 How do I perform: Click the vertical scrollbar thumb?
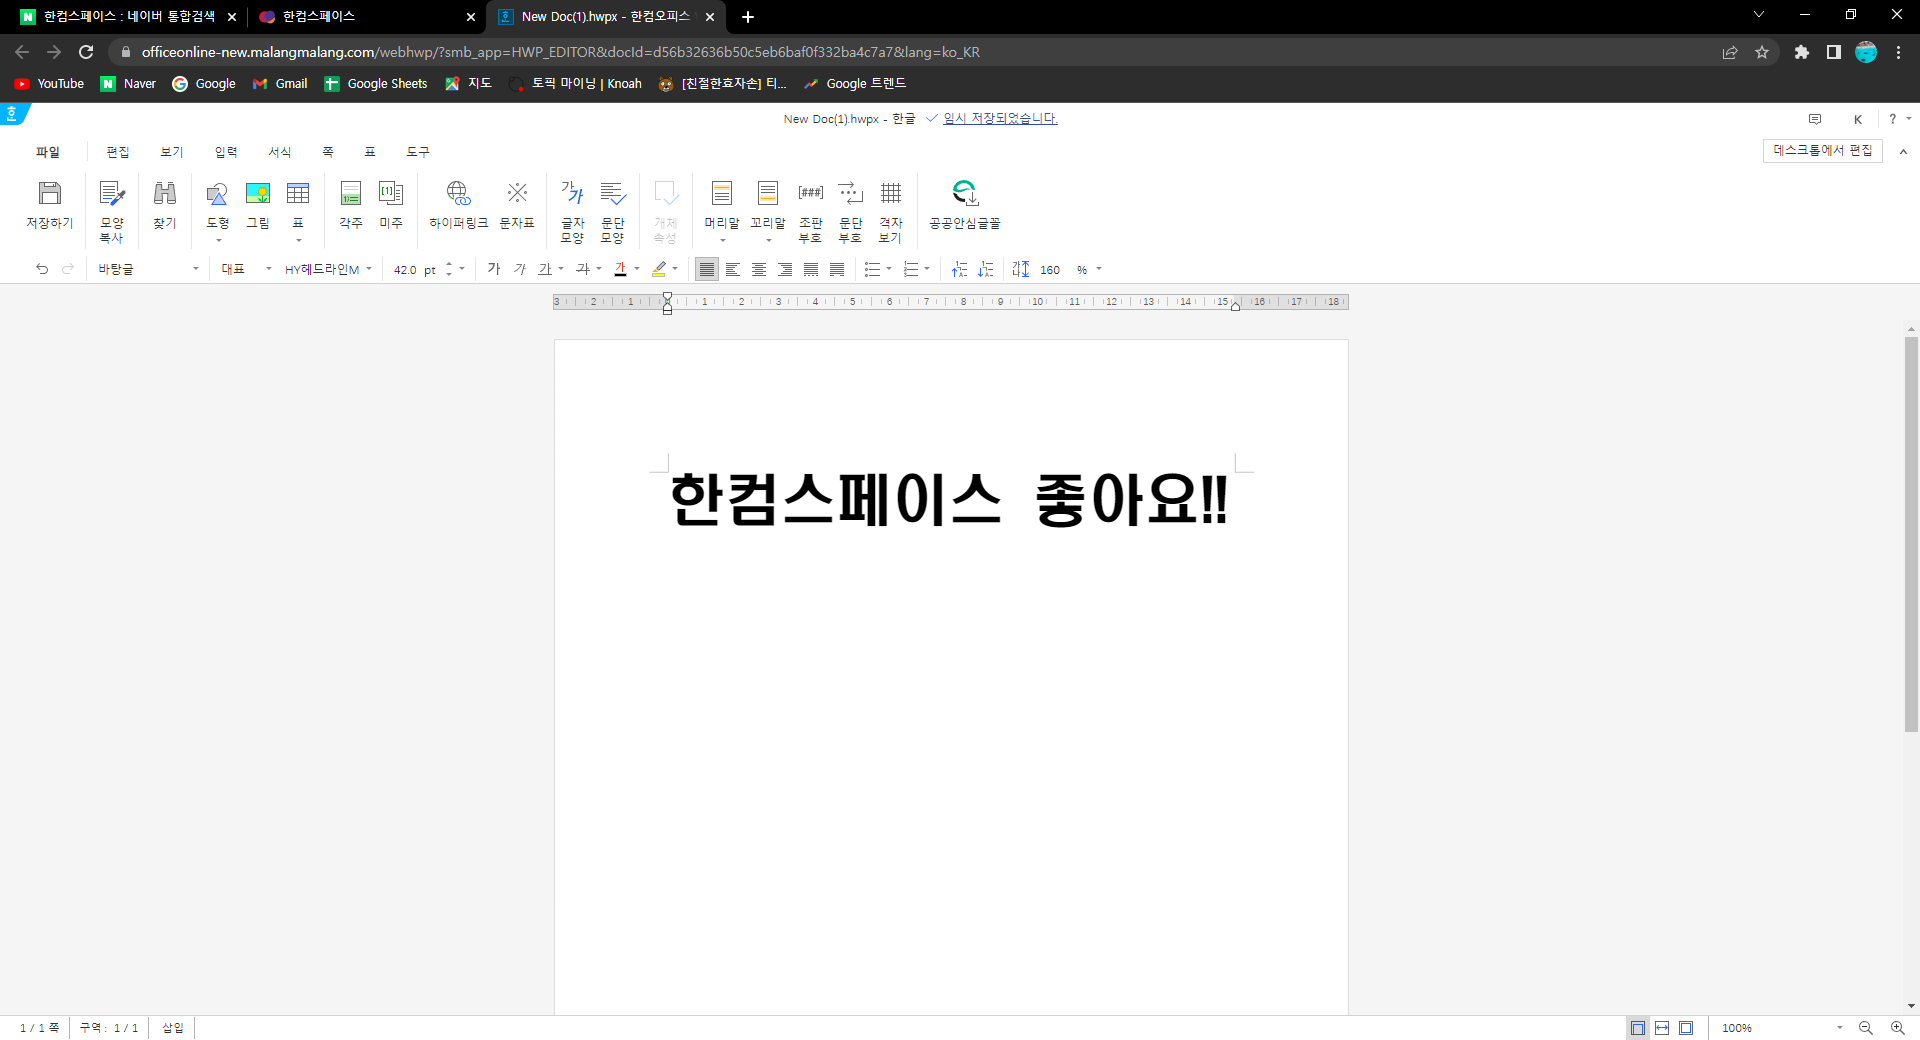1911,535
